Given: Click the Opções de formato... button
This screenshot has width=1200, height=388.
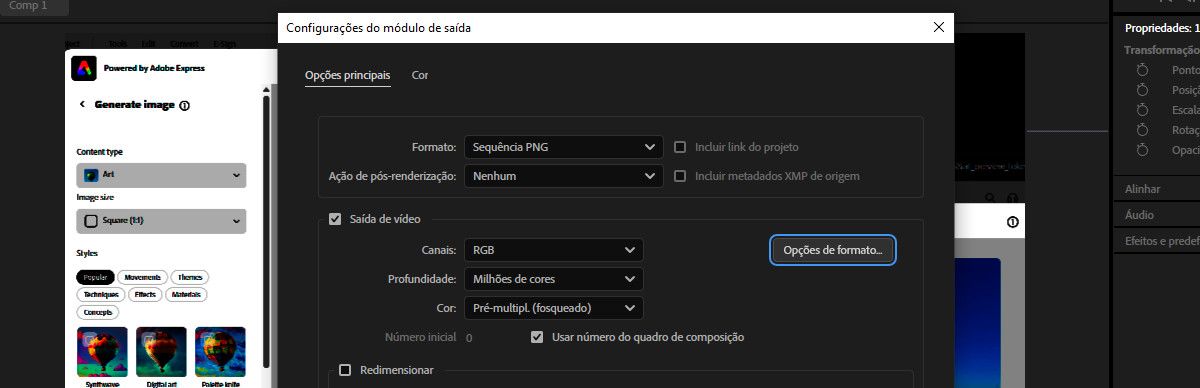Looking at the screenshot, I should click(833, 250).
